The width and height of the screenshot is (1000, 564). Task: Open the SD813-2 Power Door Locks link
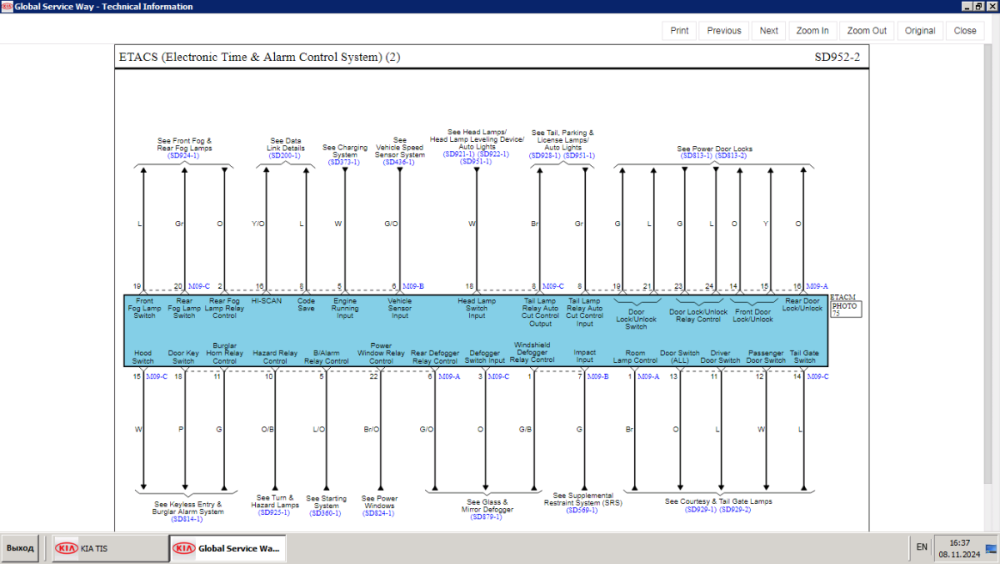(x=731, y=156)
